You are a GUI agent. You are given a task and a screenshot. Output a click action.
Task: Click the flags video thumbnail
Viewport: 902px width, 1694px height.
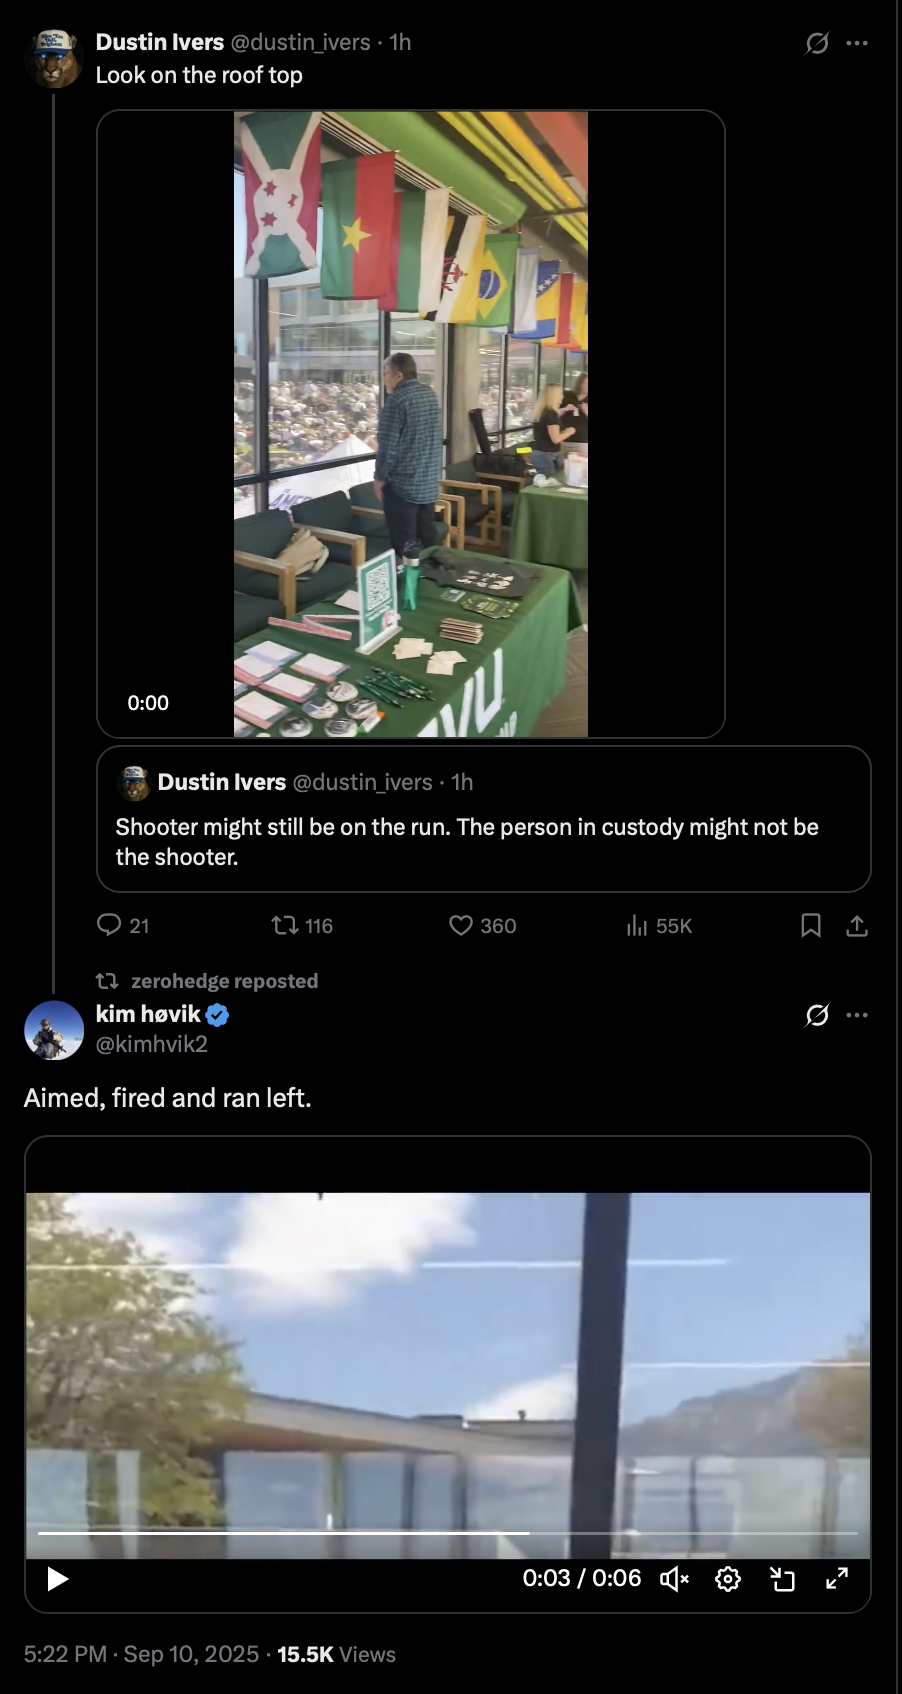pos(411,424)
